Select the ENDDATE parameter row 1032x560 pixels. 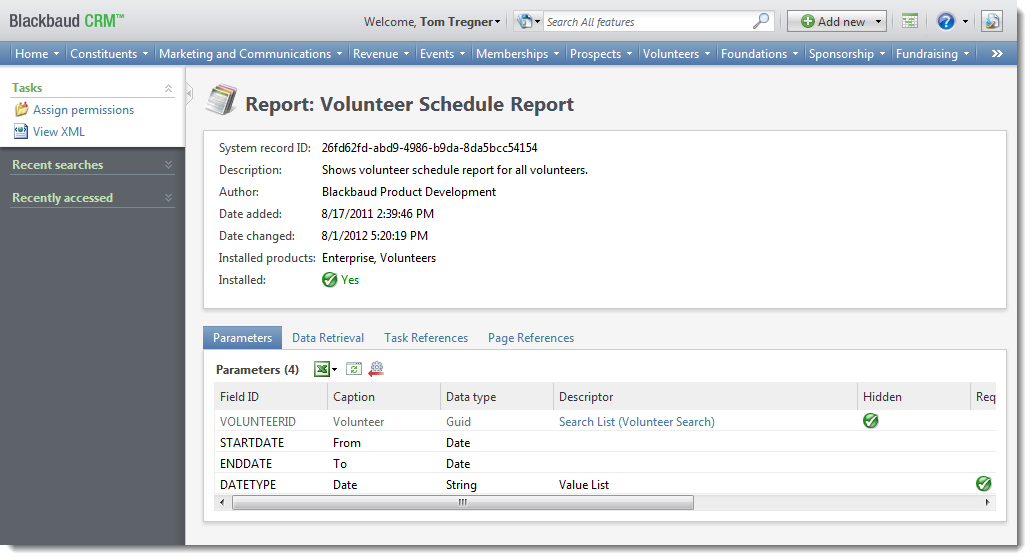(x=606, y=463)
